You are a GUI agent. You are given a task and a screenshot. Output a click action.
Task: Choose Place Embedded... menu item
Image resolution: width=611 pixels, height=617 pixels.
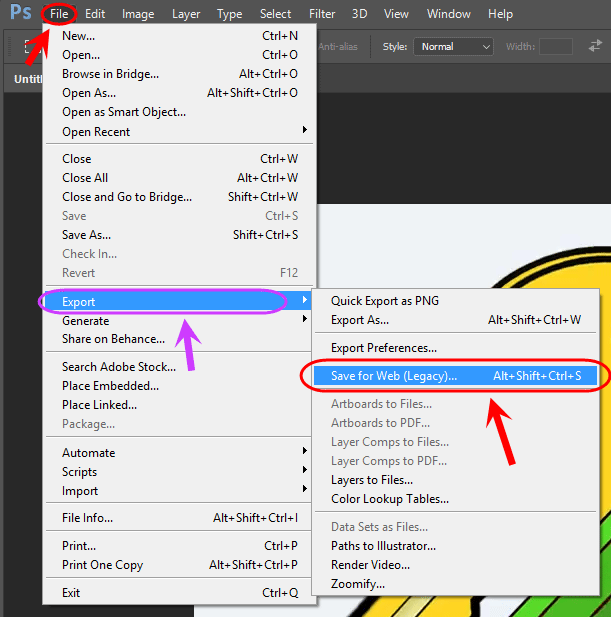pos(180,386)
